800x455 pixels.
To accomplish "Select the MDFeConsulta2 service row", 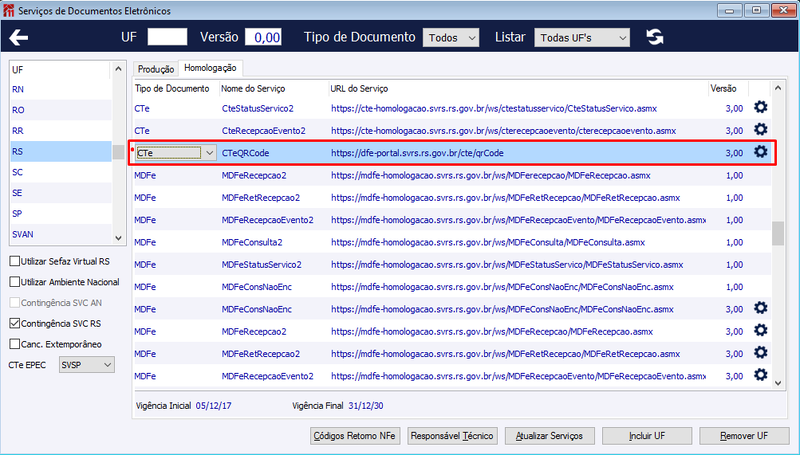I will pos(452,242).
